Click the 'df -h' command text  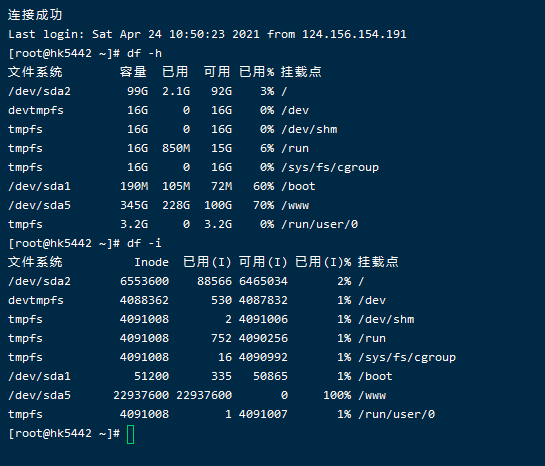pos(145,54)
